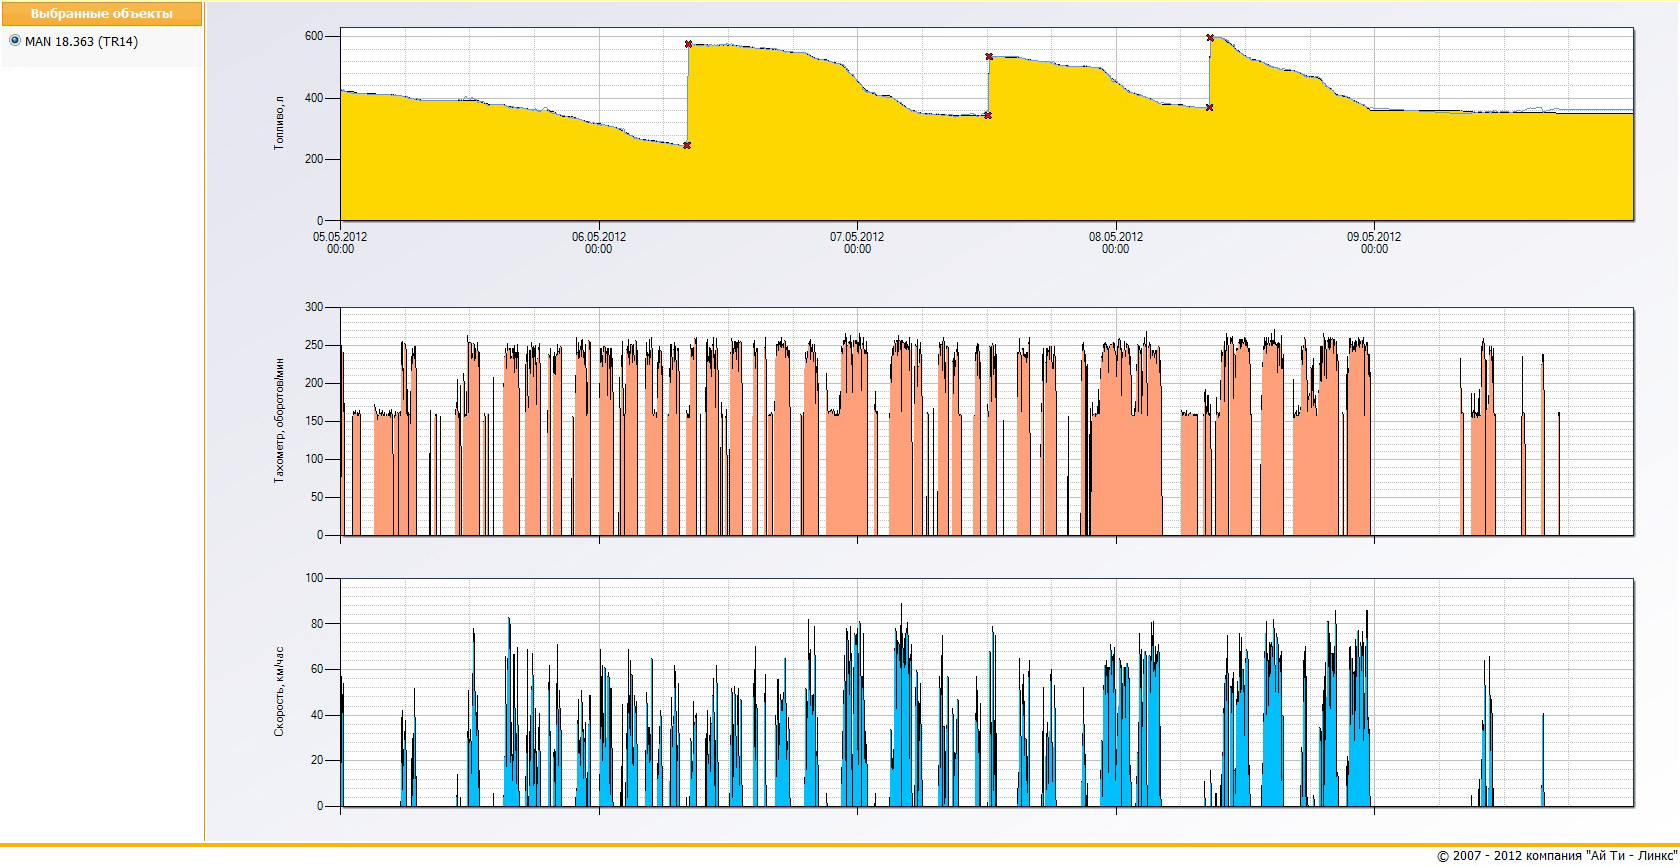Click the '08.05.2012 00:00' date label
Viewport: 1680px width, 867px height.
[1116, 243]
